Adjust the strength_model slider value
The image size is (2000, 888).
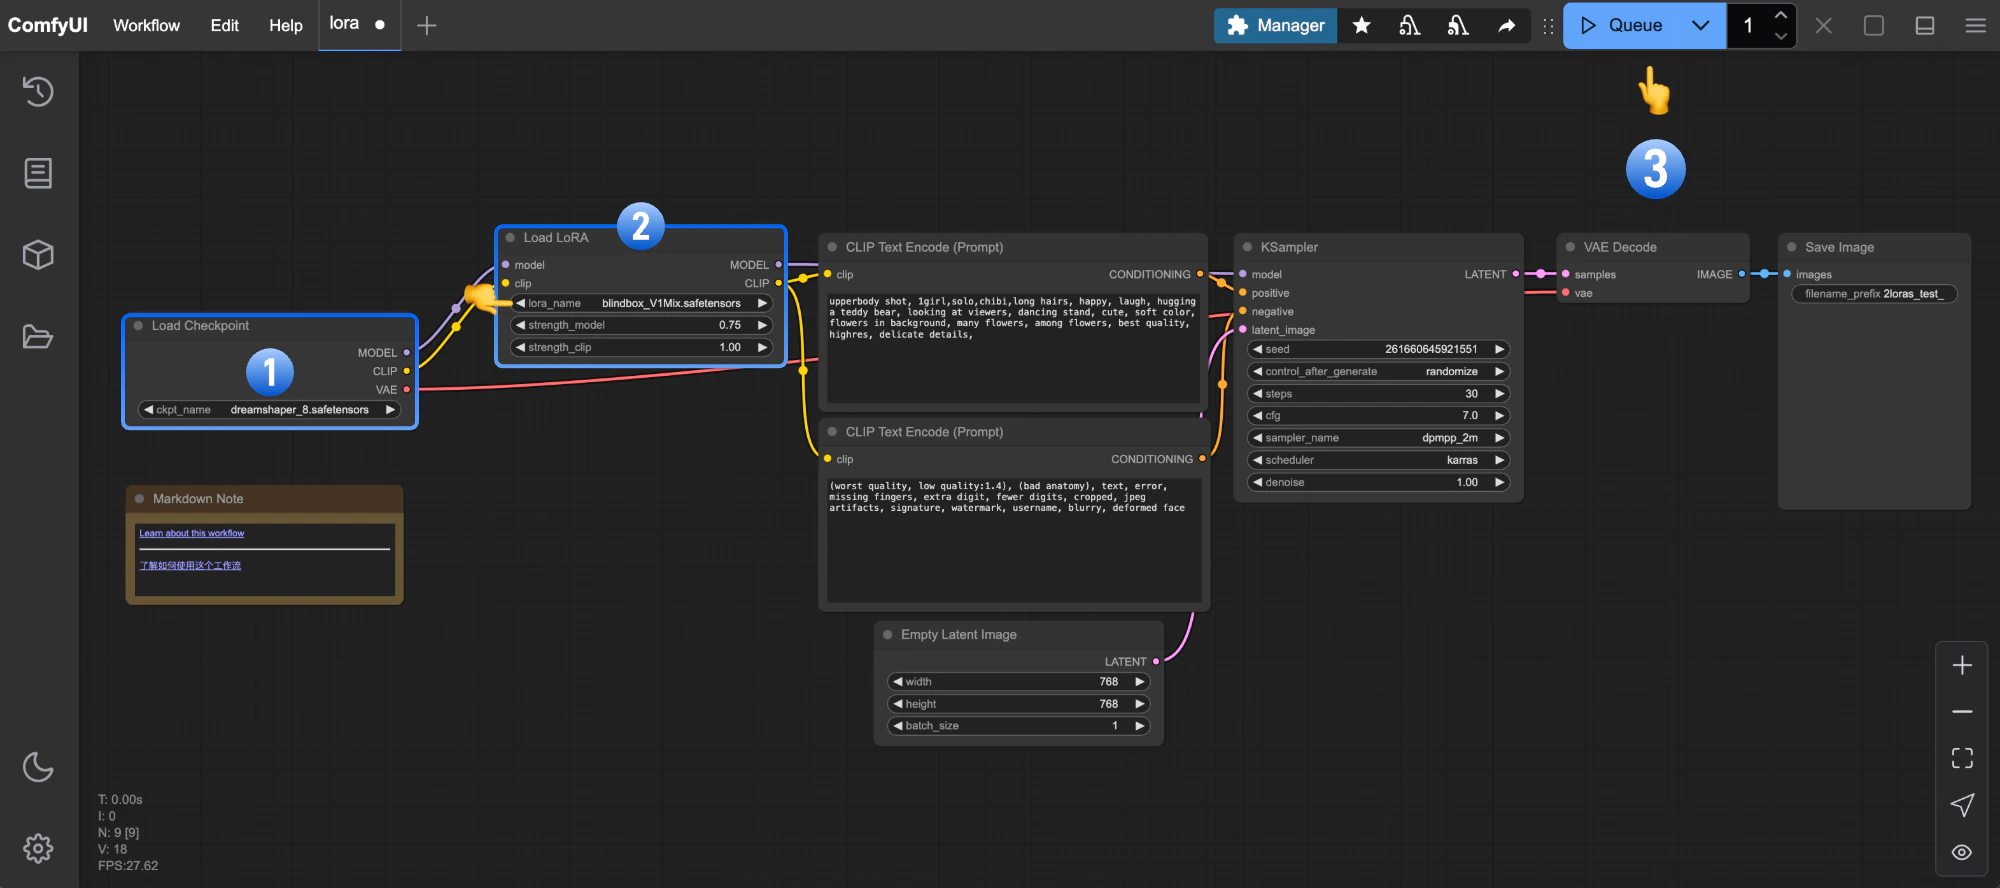pyautogui.click(x=640, y=325)
